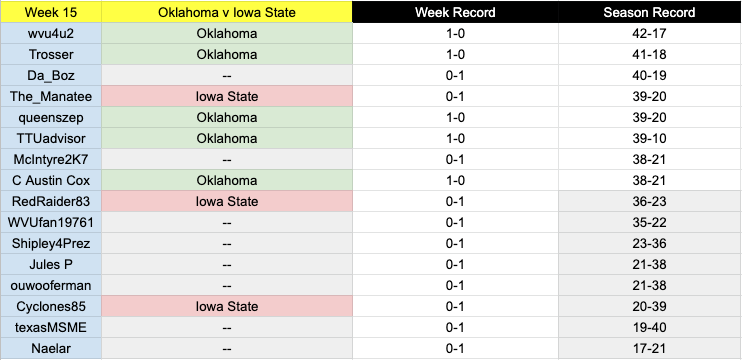742x360 pixels.
Task: Select TTUadvisor season record 39-10
Action: click(x=649, y=138)
